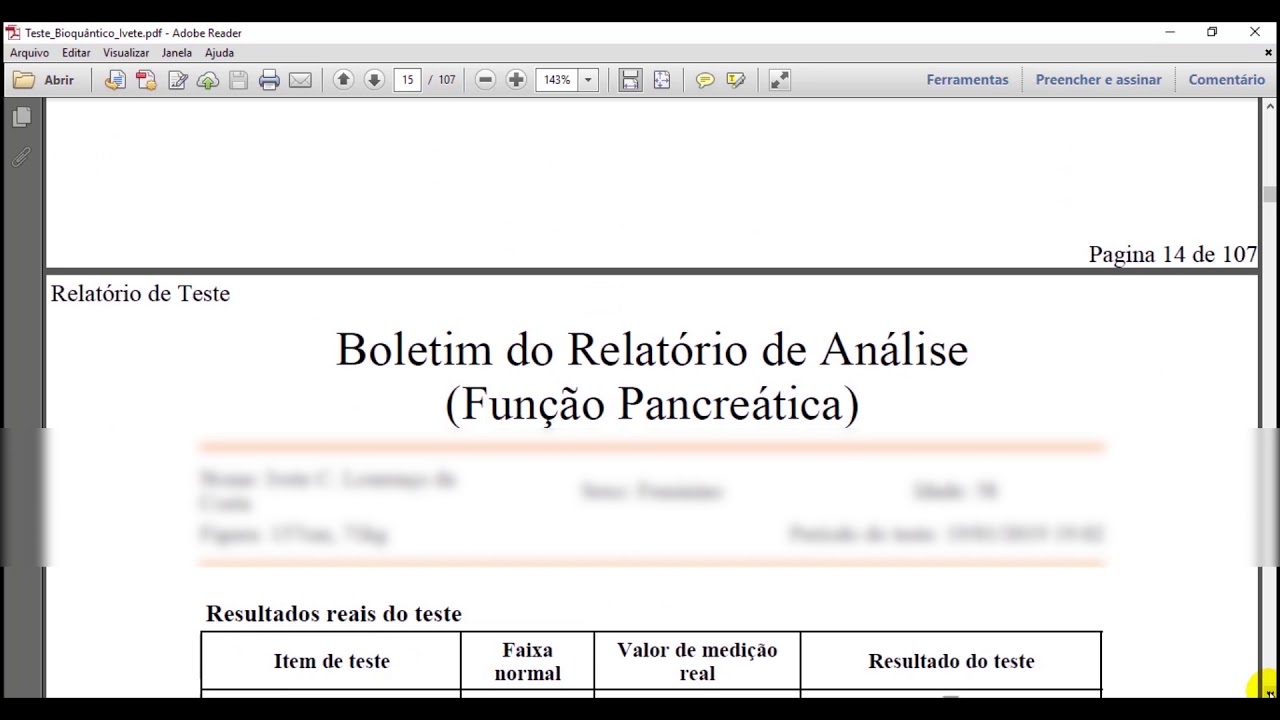
Task: Click the 'Item de teste' table header
Action: click(x=331, y=661)
